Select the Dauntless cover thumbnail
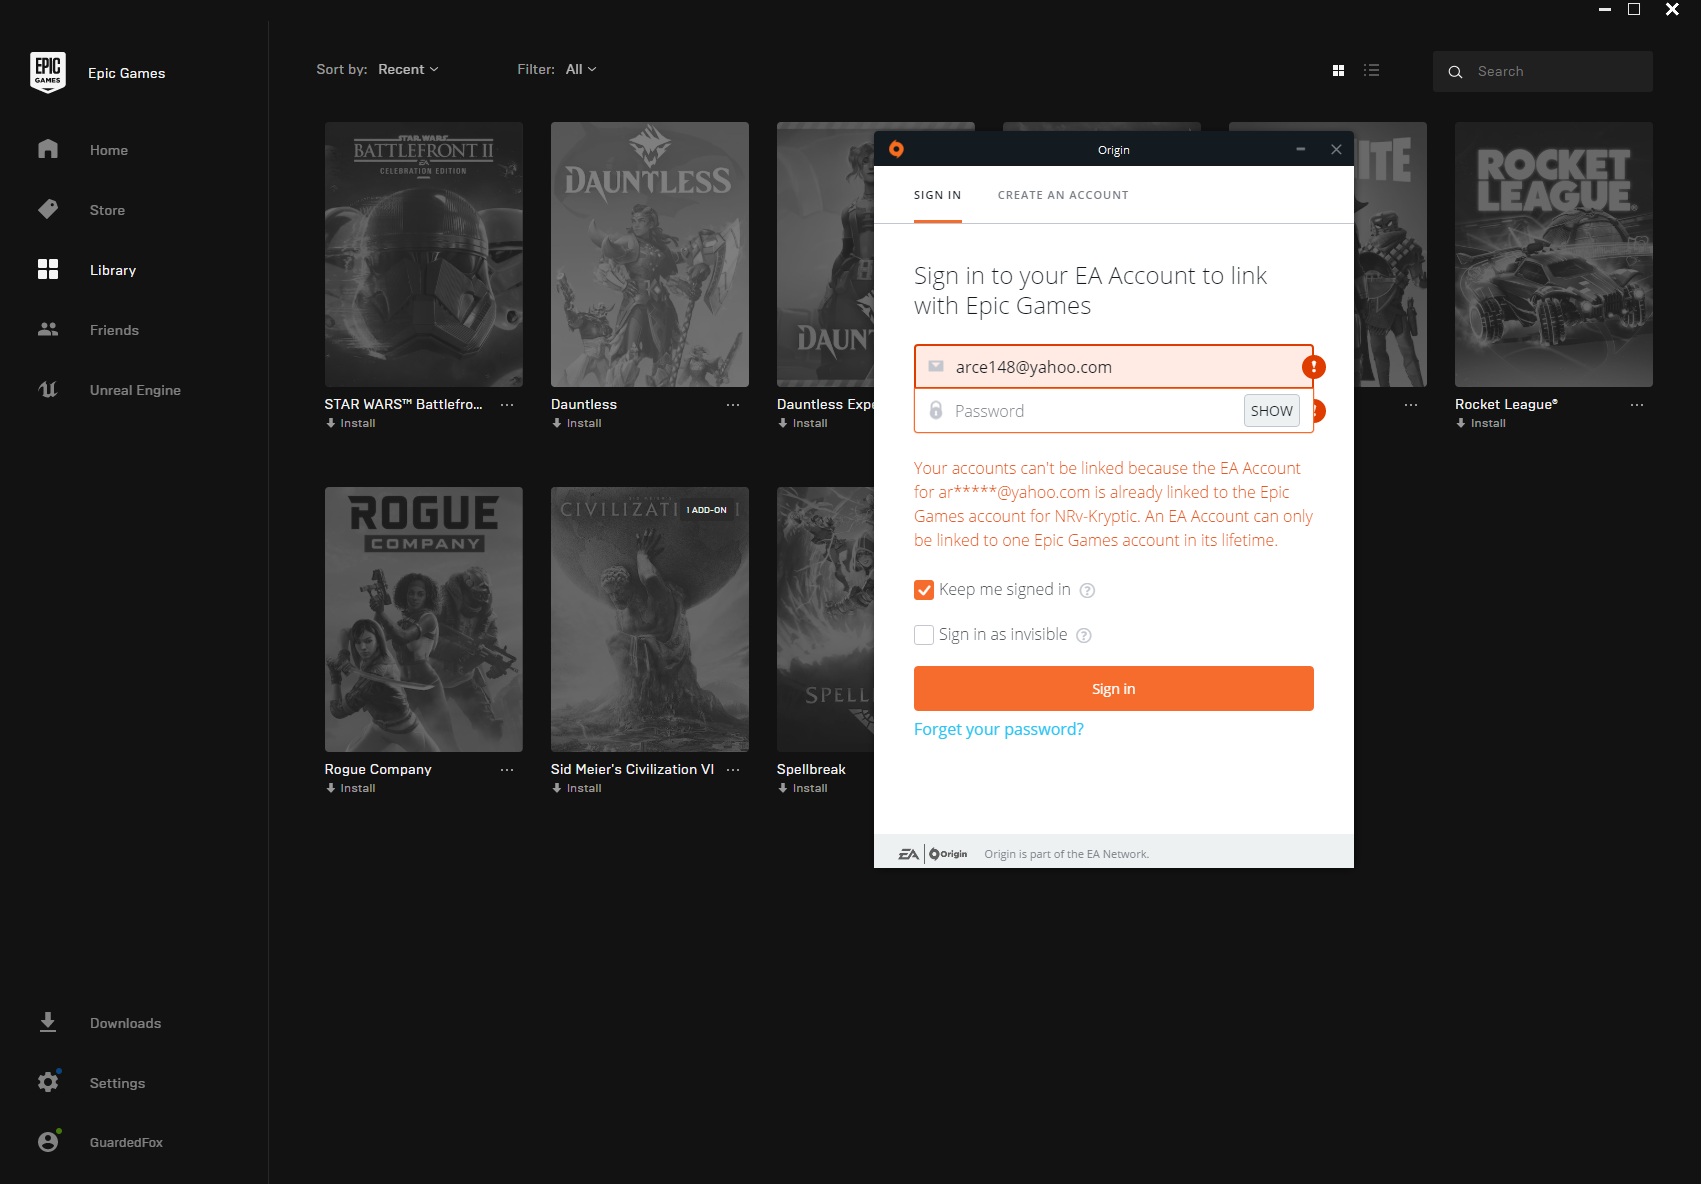Viewport: 1701px width, 1184px height. point(649,254)
